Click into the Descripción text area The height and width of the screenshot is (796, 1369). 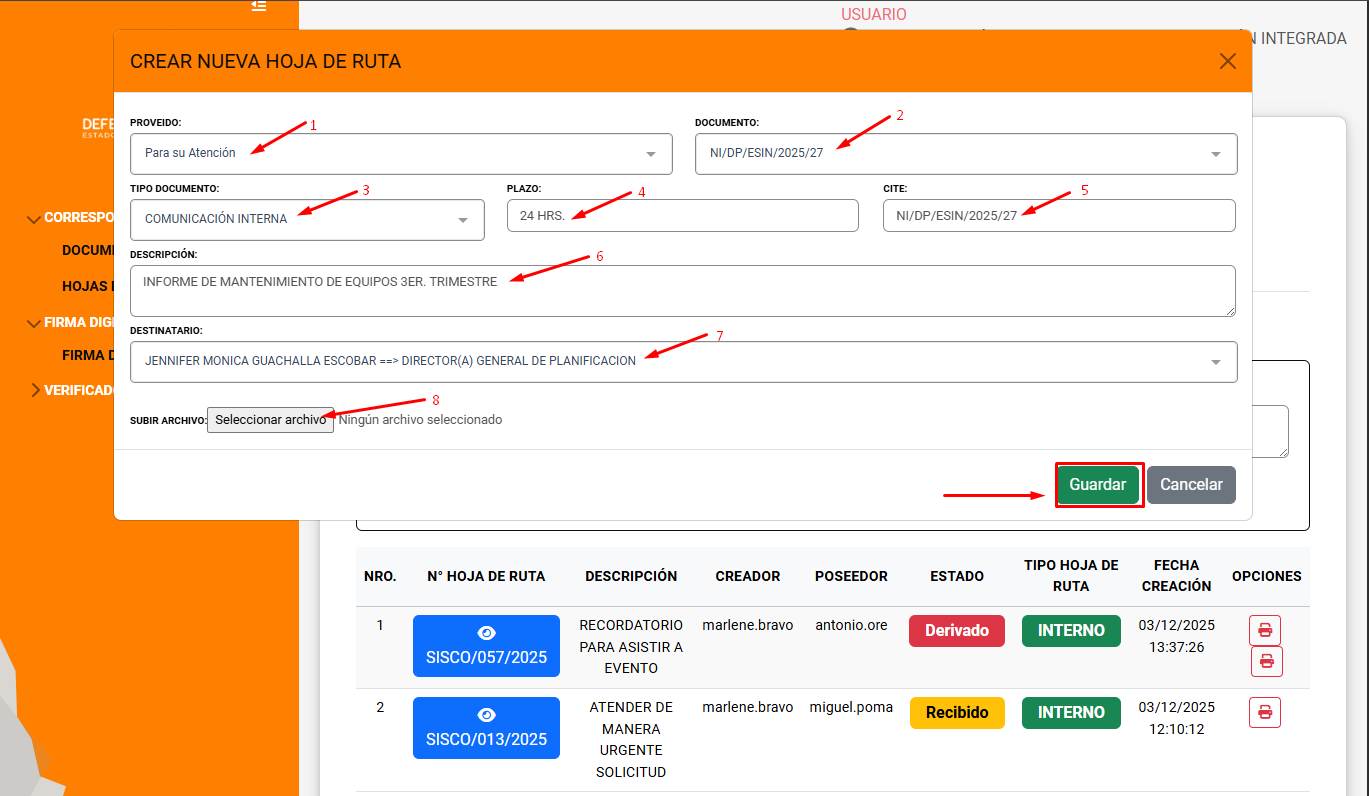point(682,291)
